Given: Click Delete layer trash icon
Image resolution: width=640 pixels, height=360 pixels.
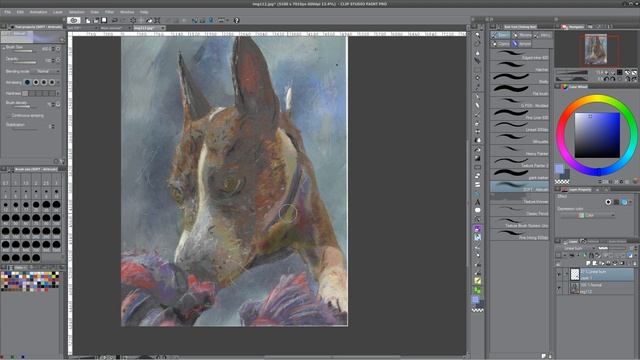Looking at the screenshot, I should 635,263.
